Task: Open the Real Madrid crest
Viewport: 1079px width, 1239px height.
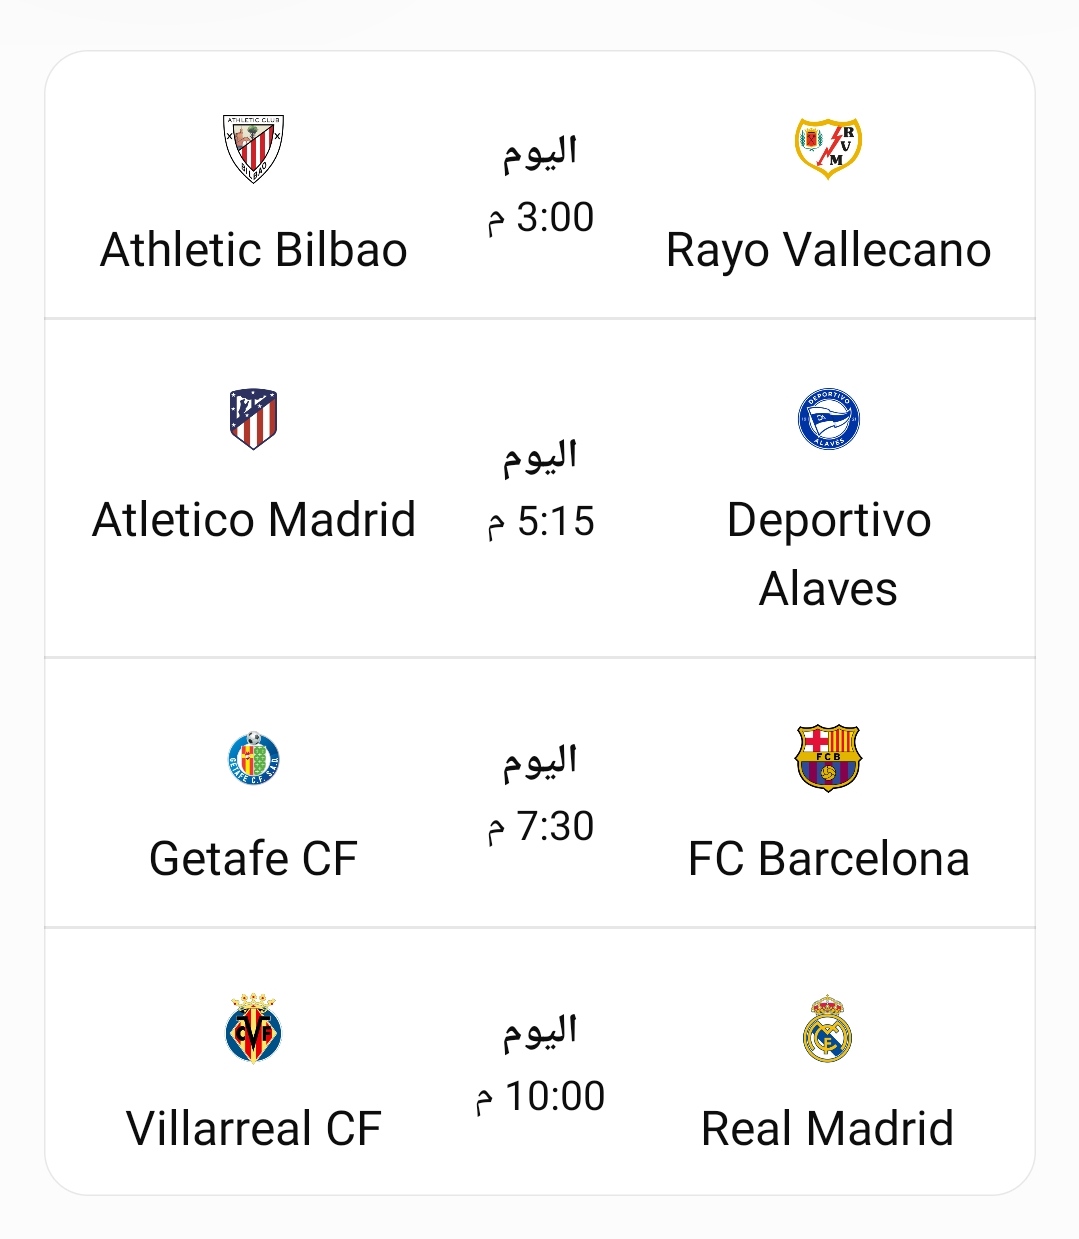Action: [x=828, y=1028]
